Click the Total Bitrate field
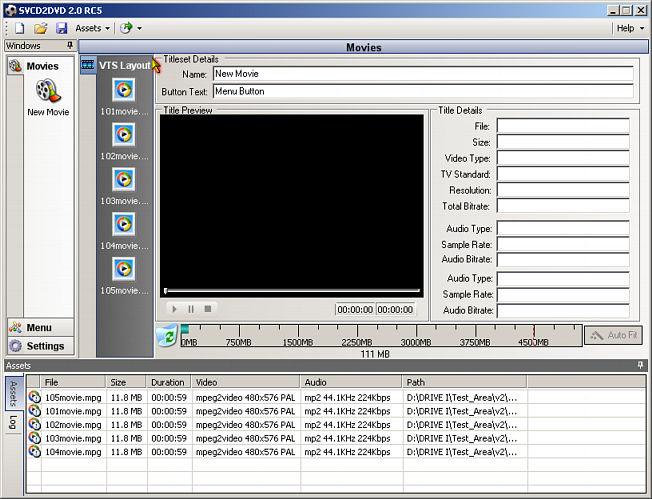Viewport: 652px width, 499px height. click(563, 206)
